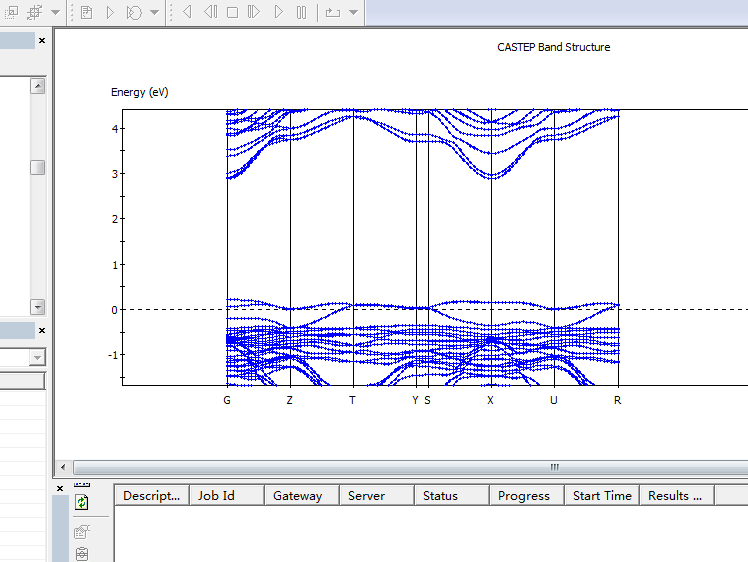Click the script document toolbar icon
This screenshot has height=562, width=748.
point(86,12)
